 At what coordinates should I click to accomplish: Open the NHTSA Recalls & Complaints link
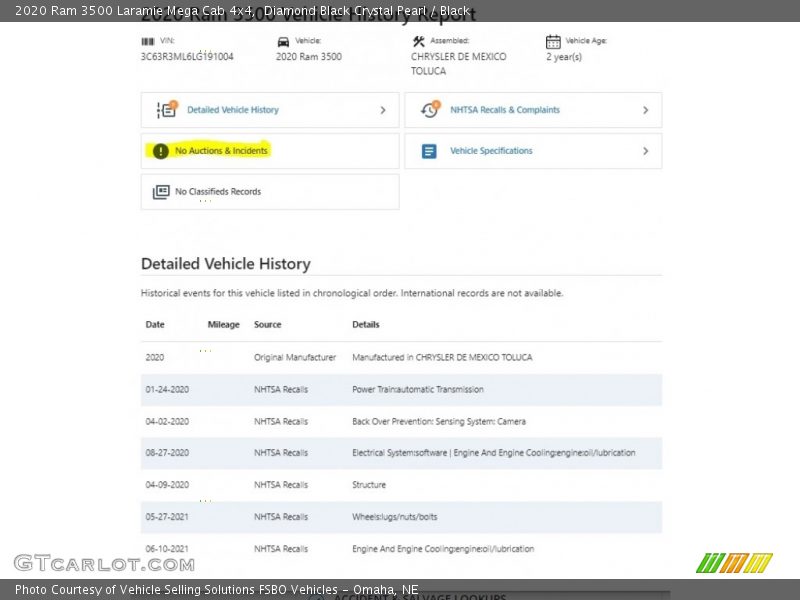pos(504,110)
